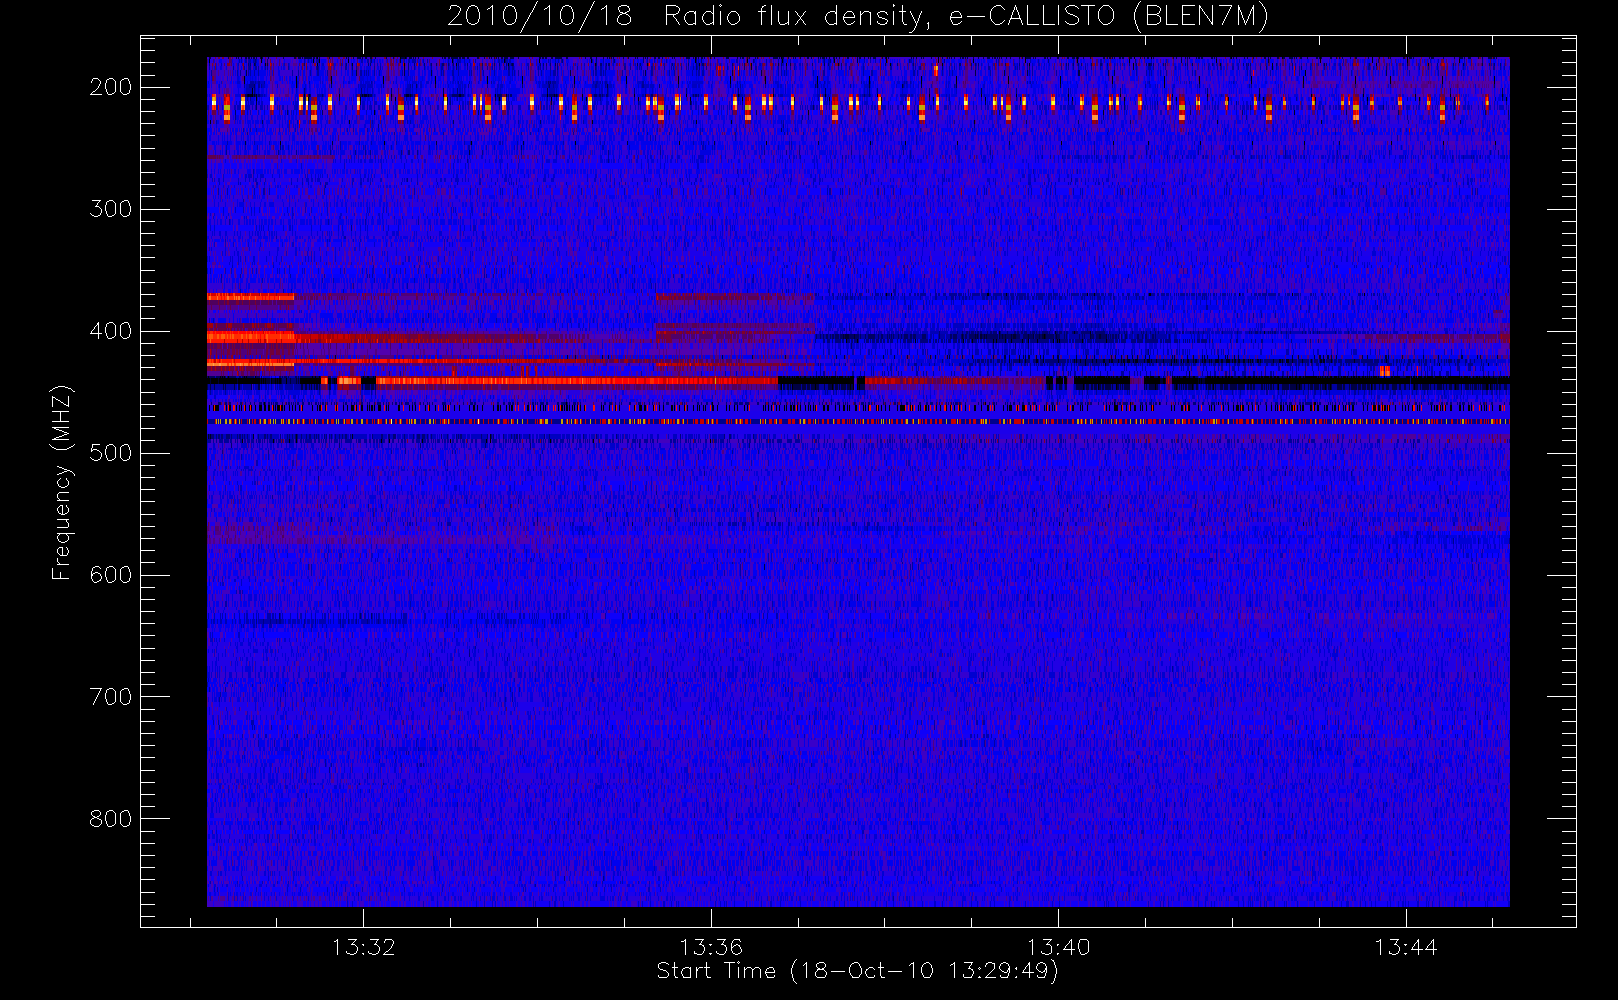
Task: Click the 13:32 time tick label
Action: tap(364, 947)
